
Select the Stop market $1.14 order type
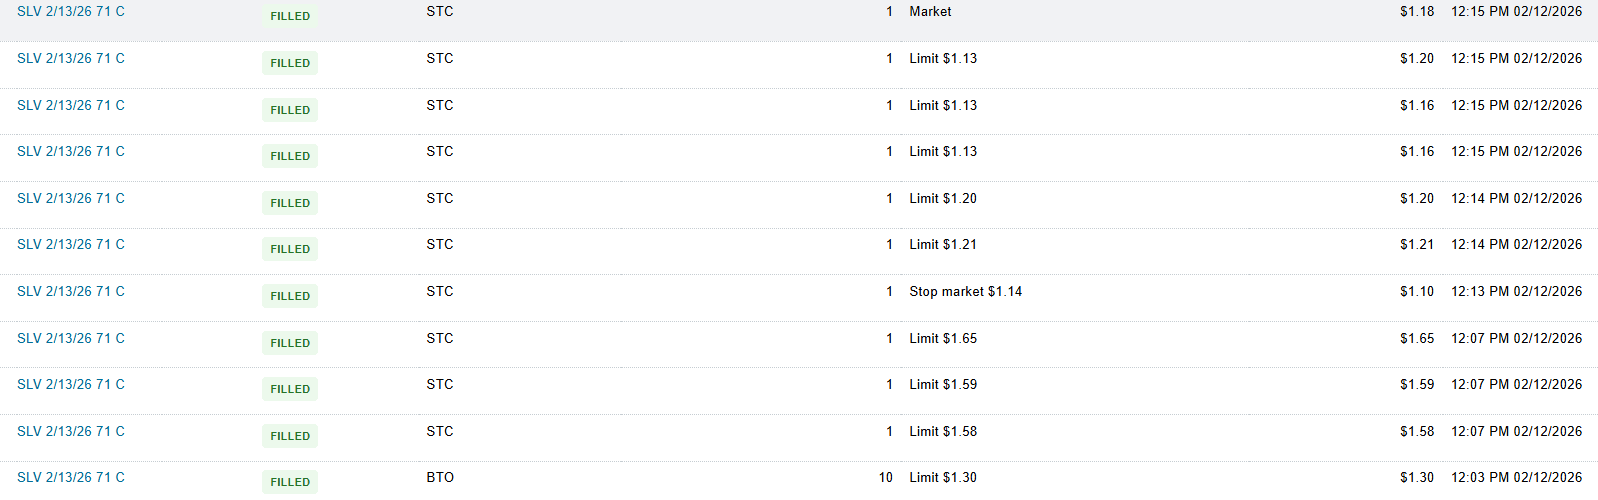click(965, 292)
